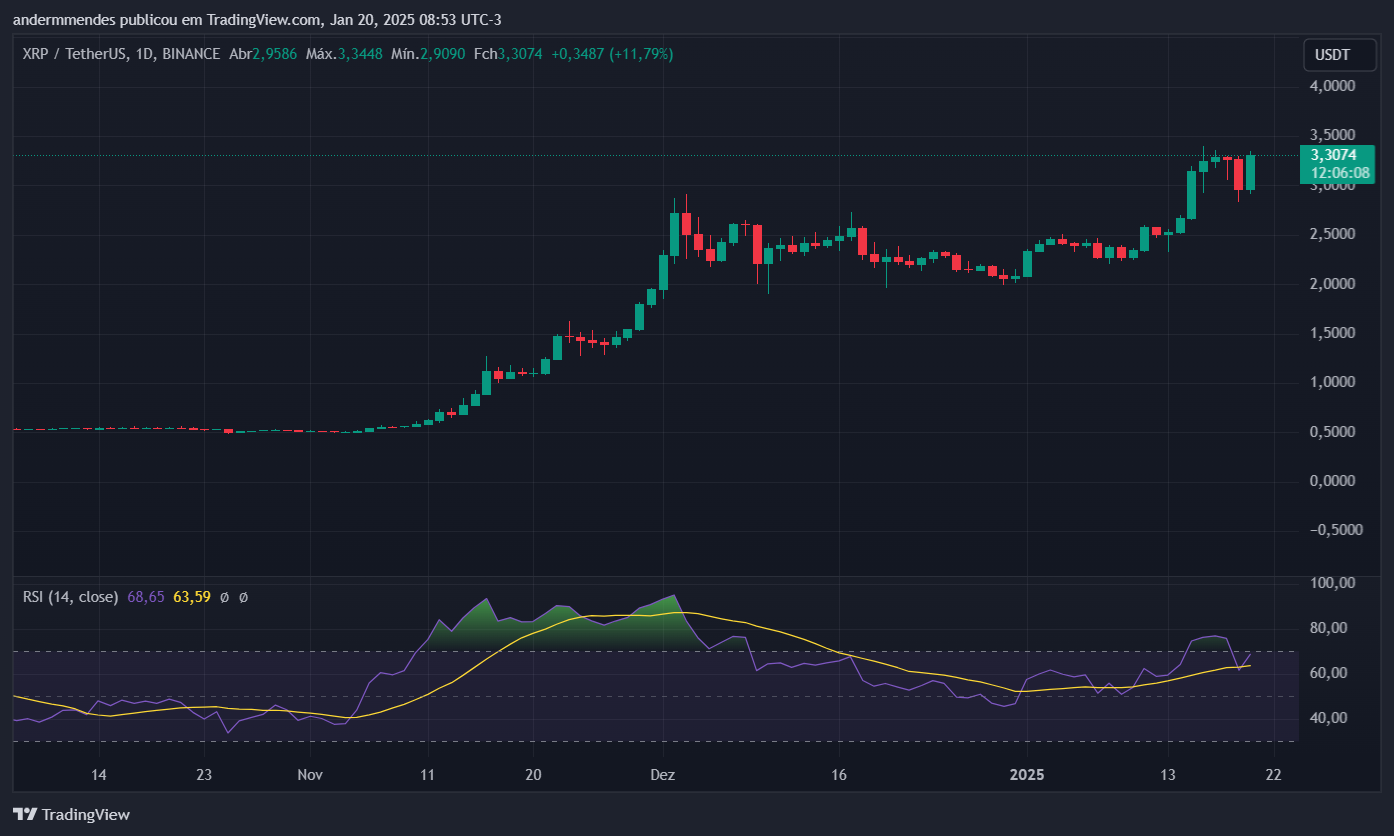Select the Fch 3,3074 close value

508,54
